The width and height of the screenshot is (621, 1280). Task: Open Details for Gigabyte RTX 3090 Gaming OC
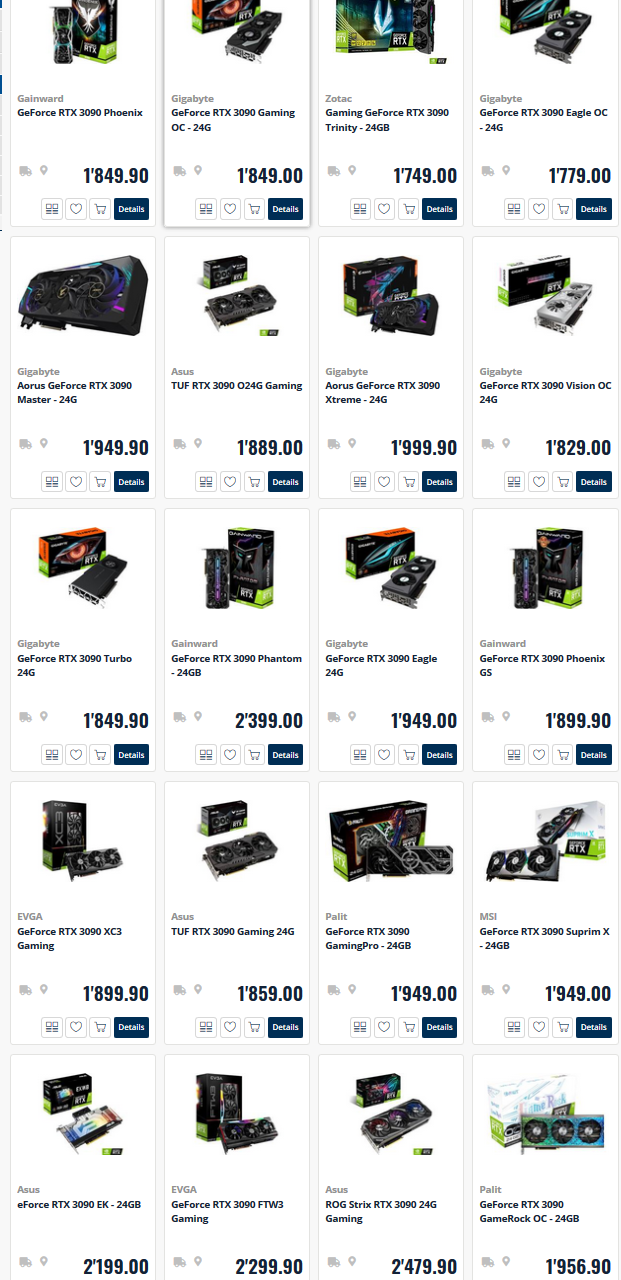285,209
